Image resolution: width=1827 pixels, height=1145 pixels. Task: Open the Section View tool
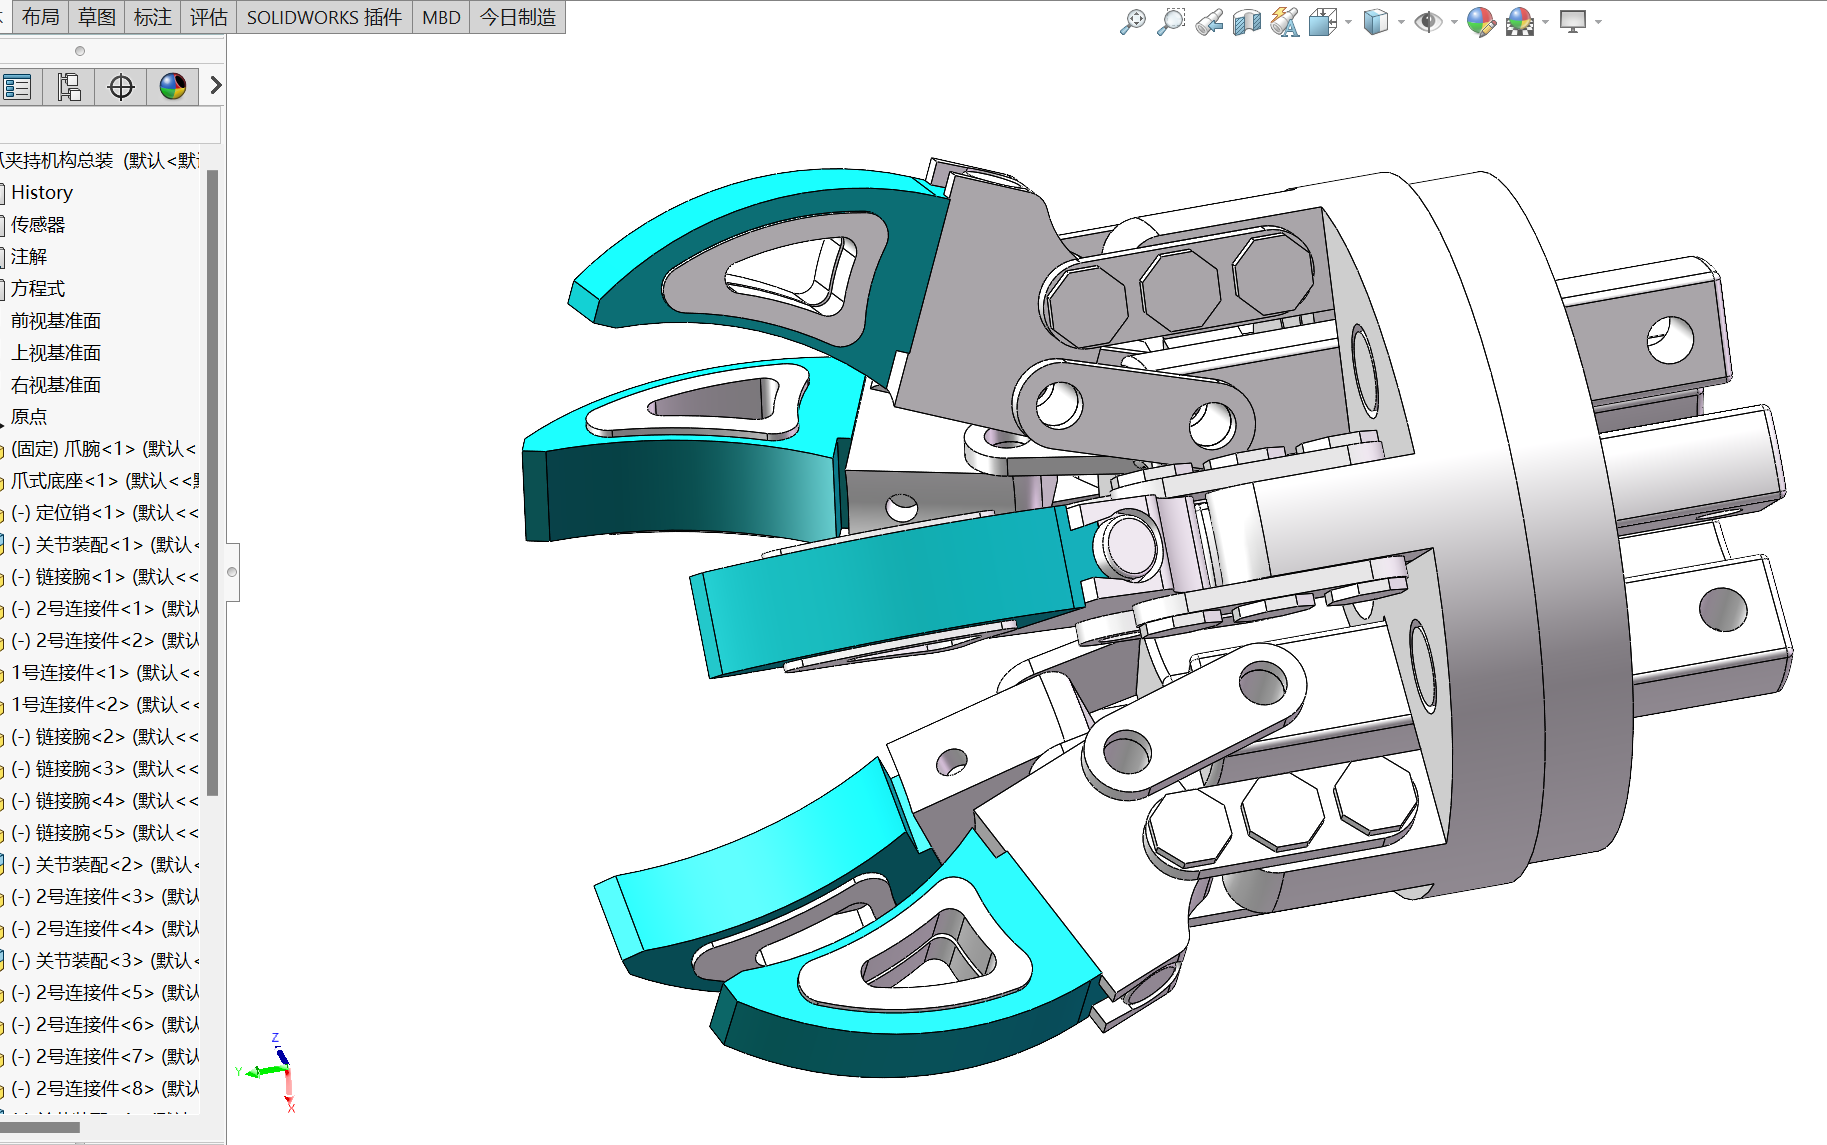pos(1246,22)
